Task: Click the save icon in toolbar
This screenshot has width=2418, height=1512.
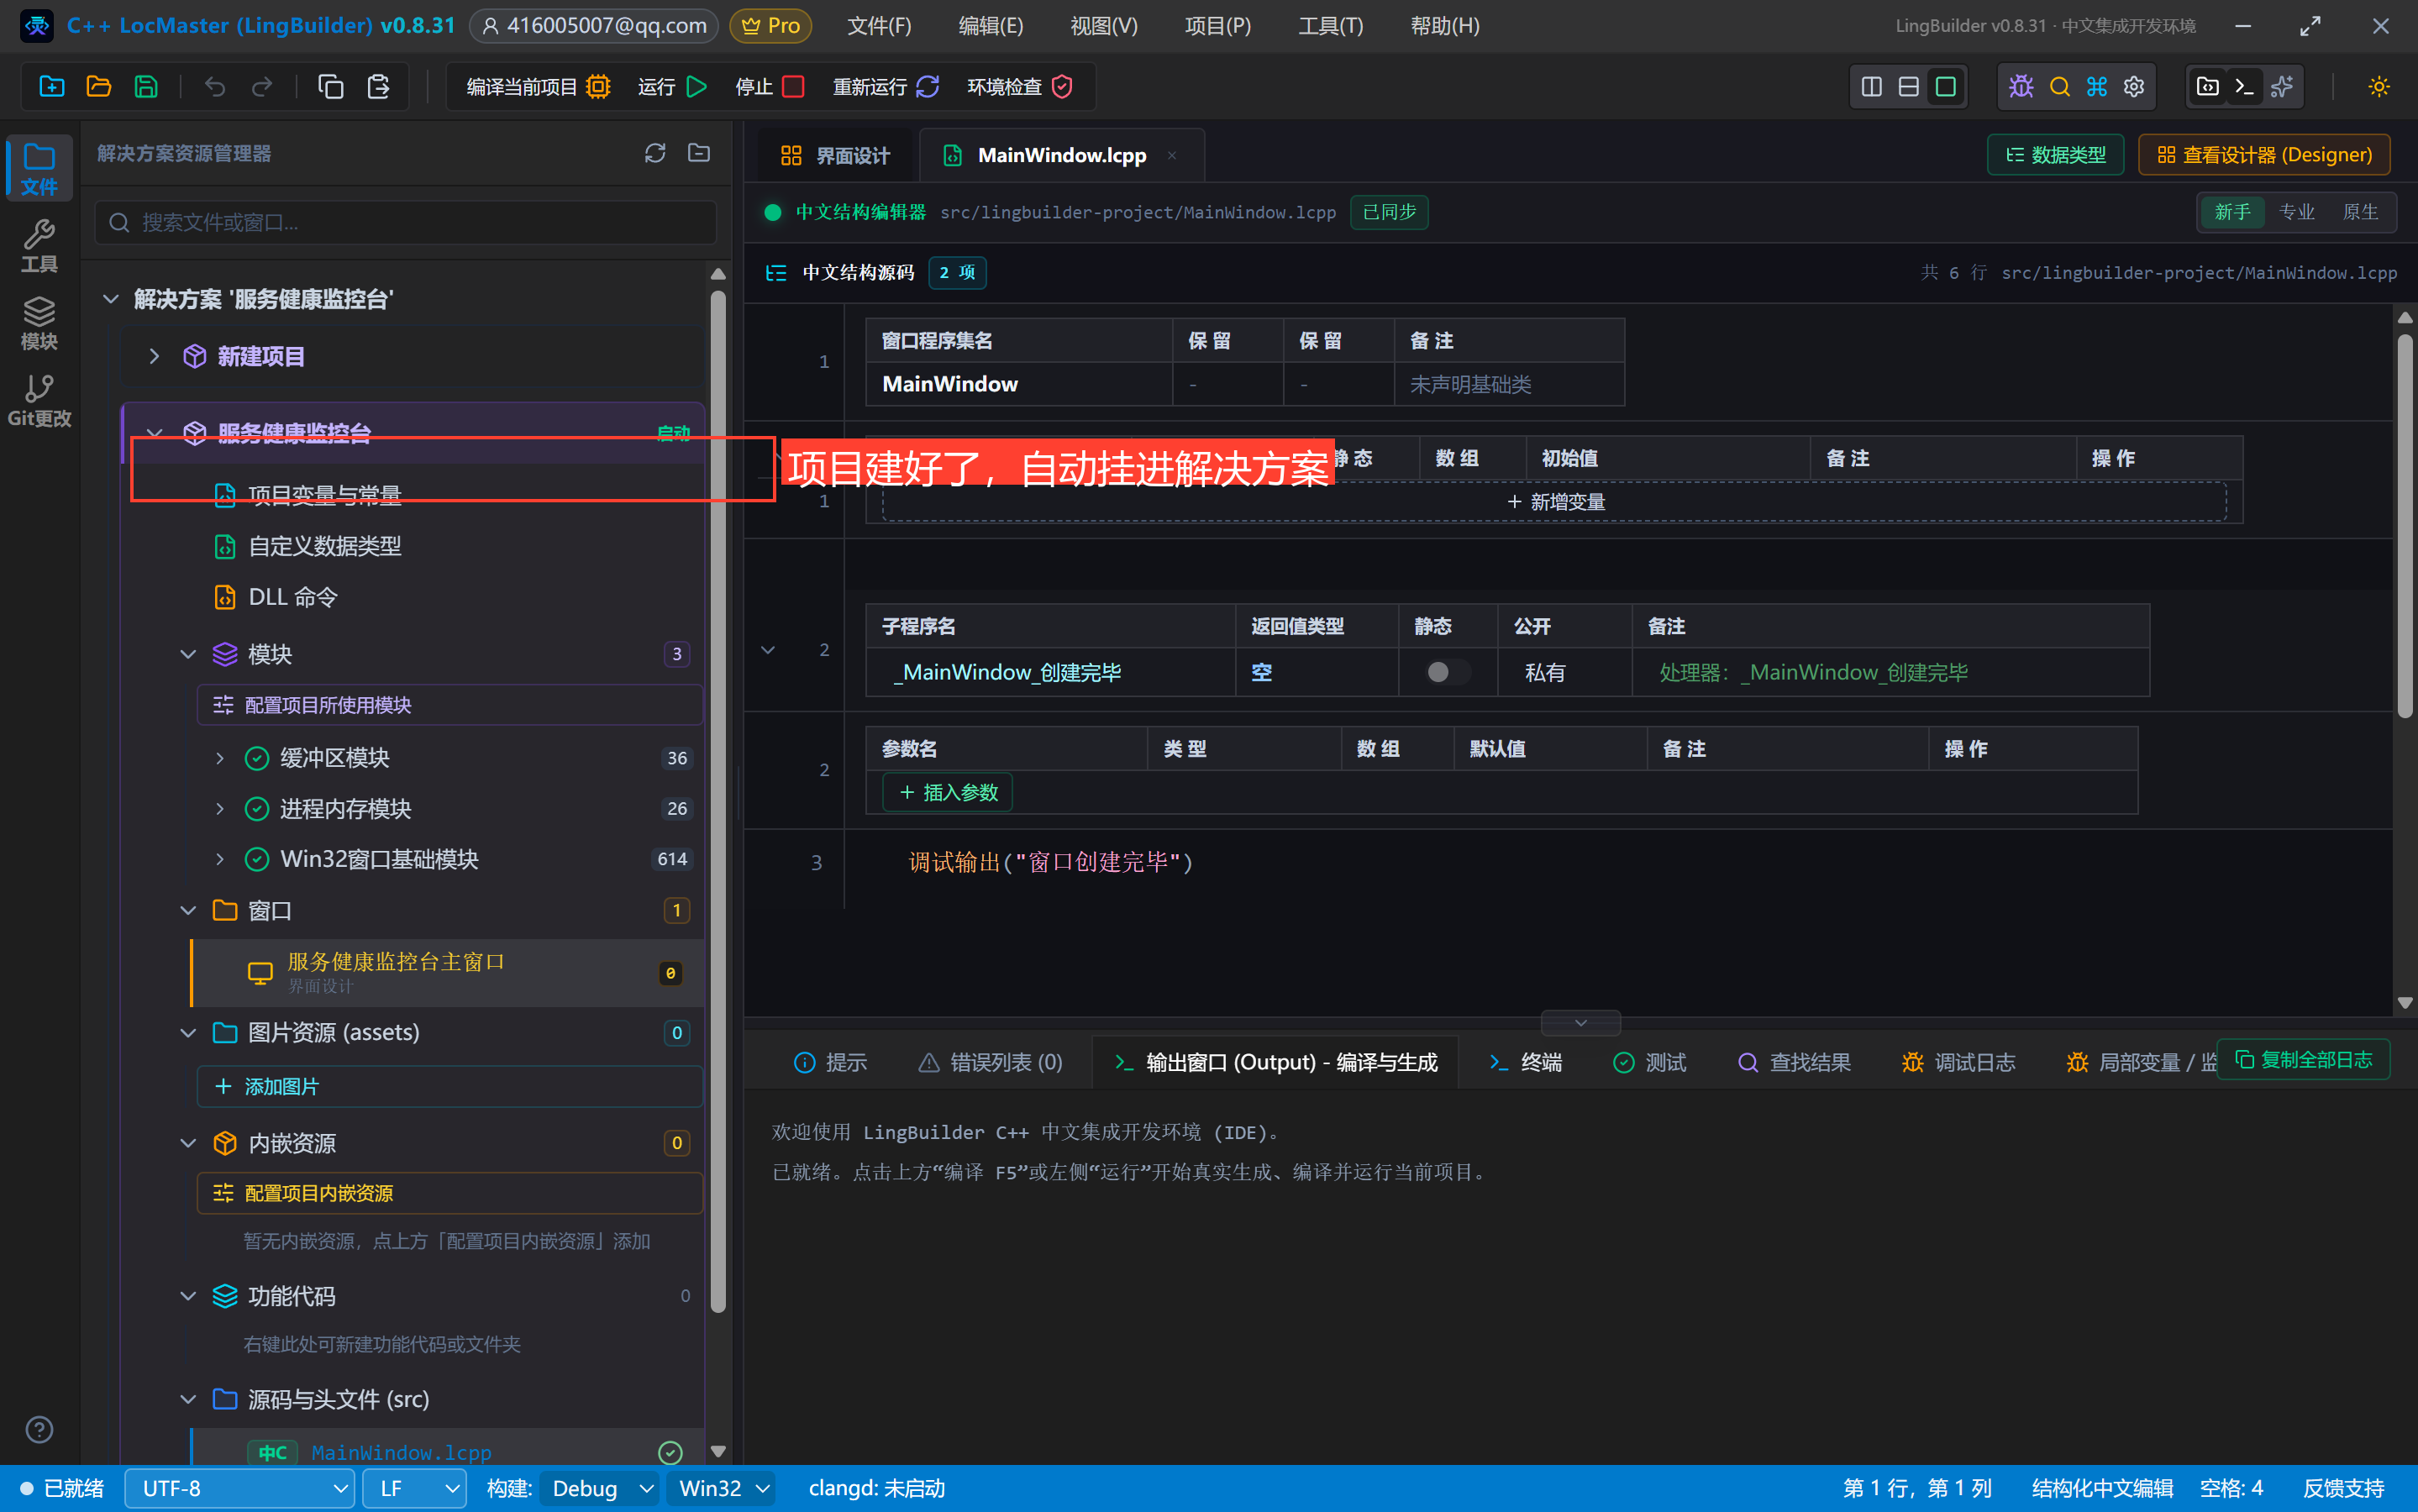Action: click(x=146, y=87)
